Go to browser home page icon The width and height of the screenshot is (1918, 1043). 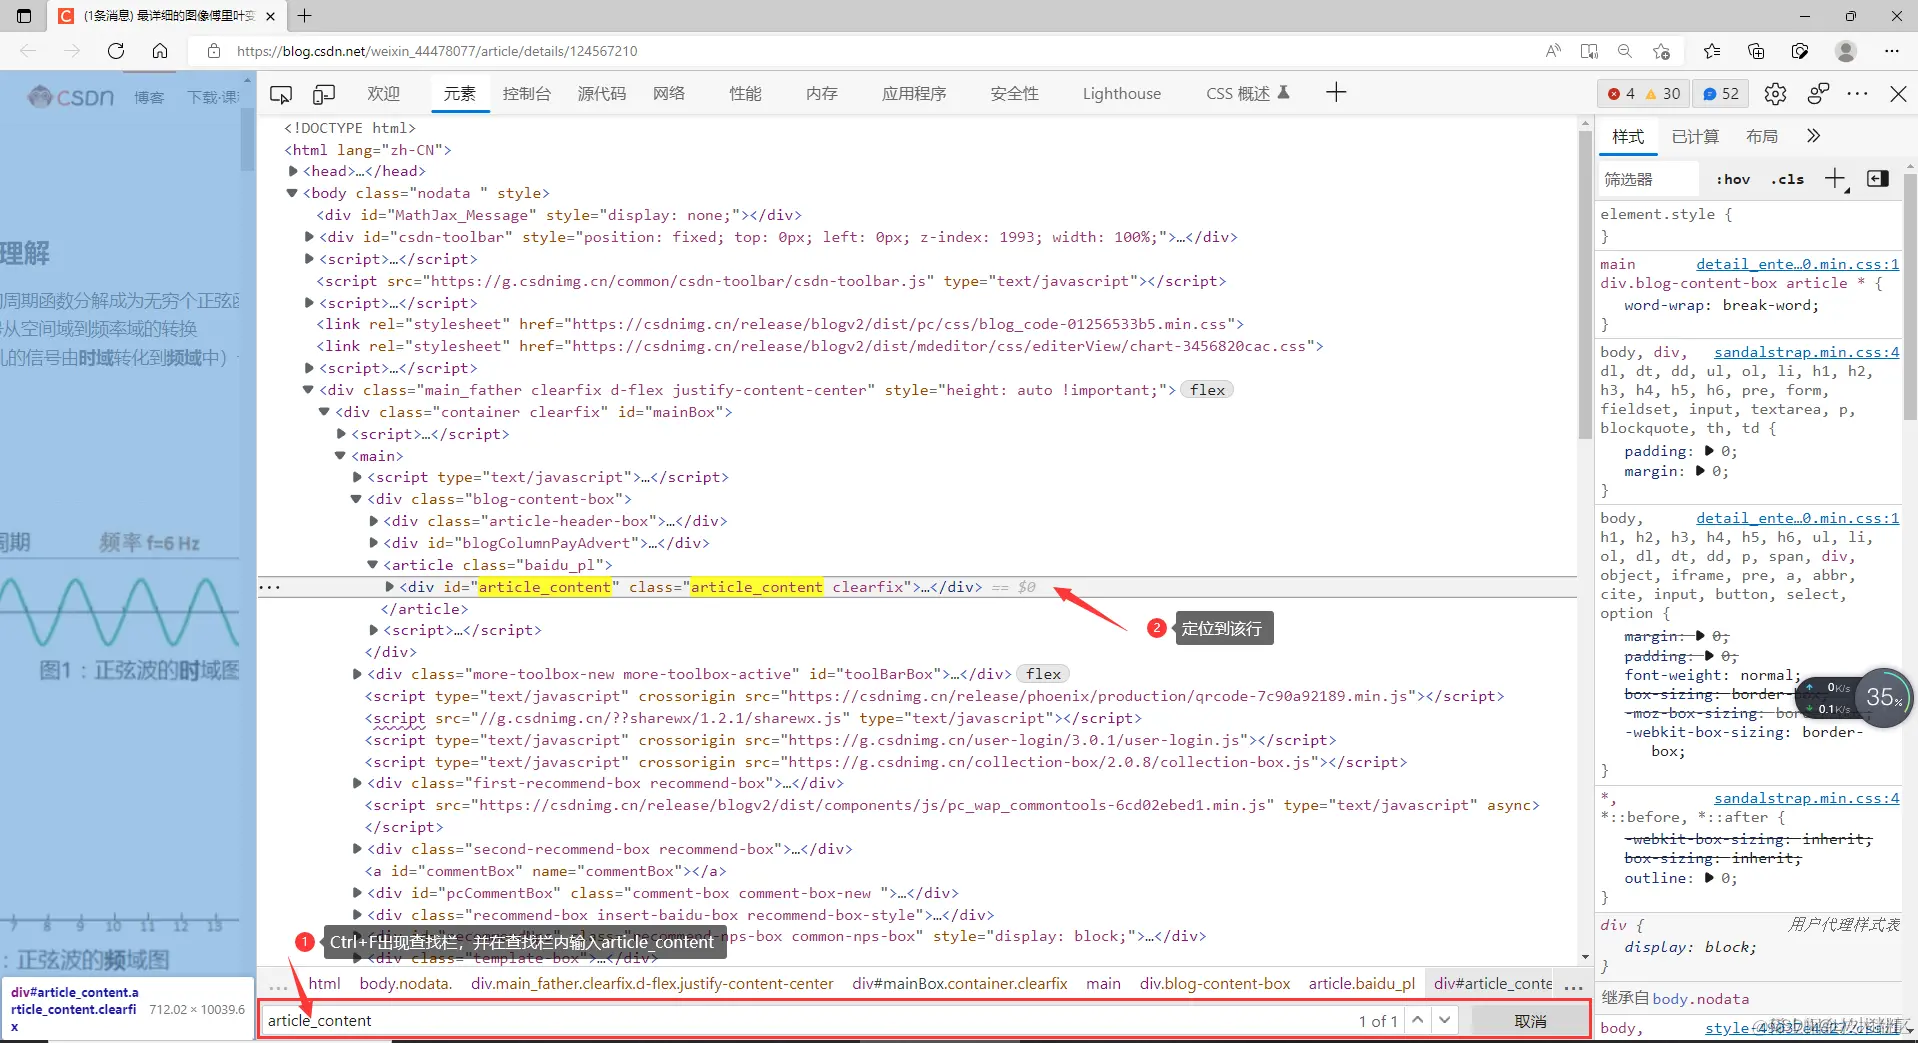[160, 51]
